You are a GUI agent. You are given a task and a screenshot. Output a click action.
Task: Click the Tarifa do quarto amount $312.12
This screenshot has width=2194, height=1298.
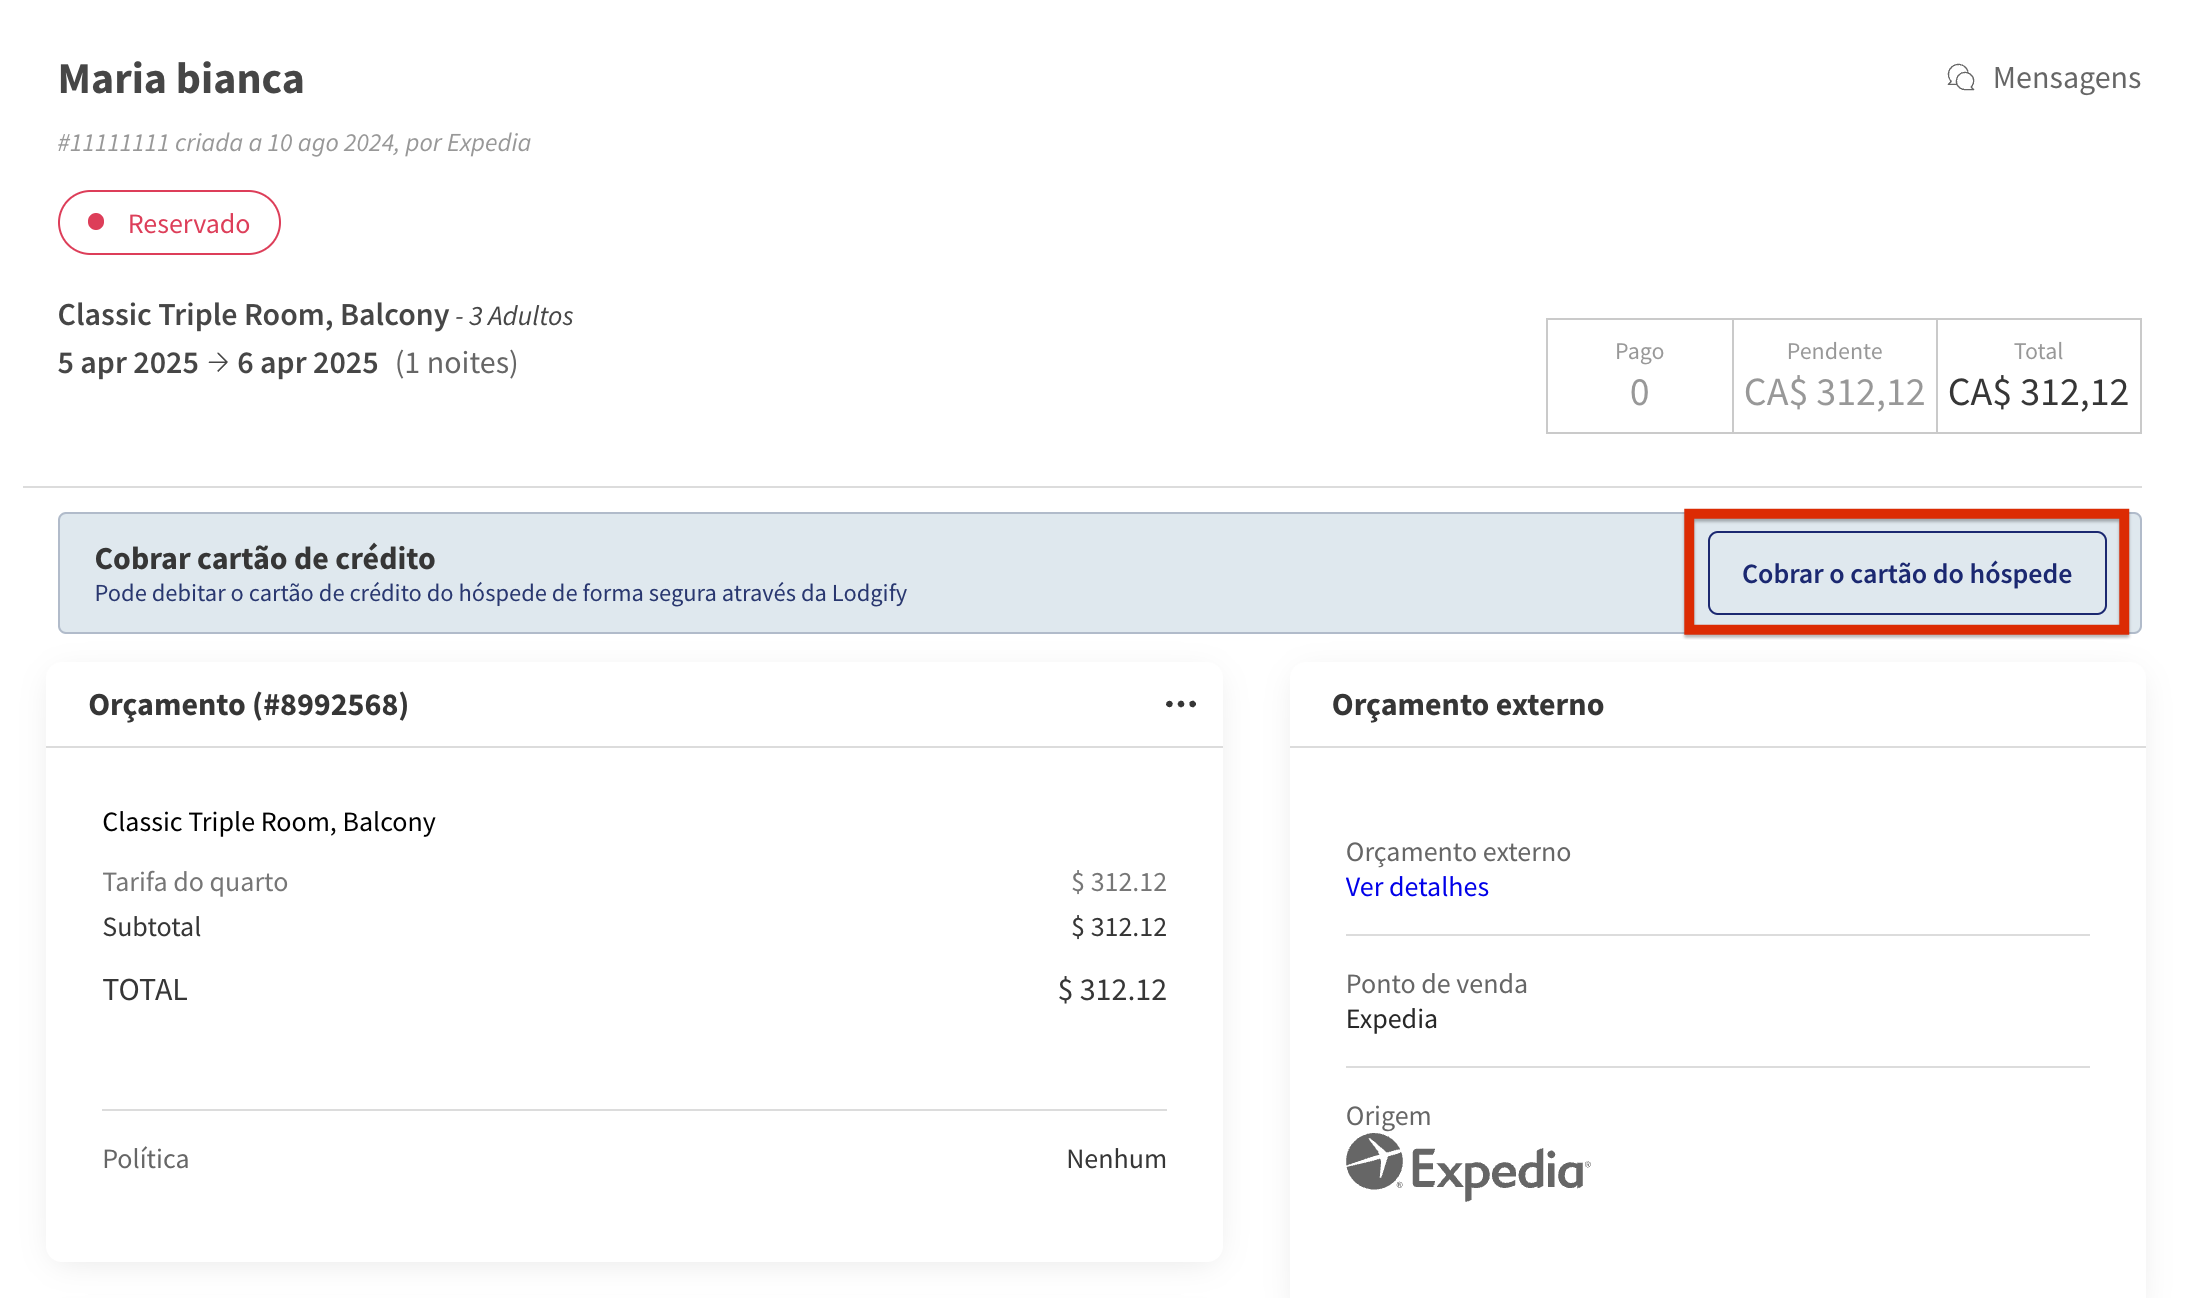tap(1119, 881)
